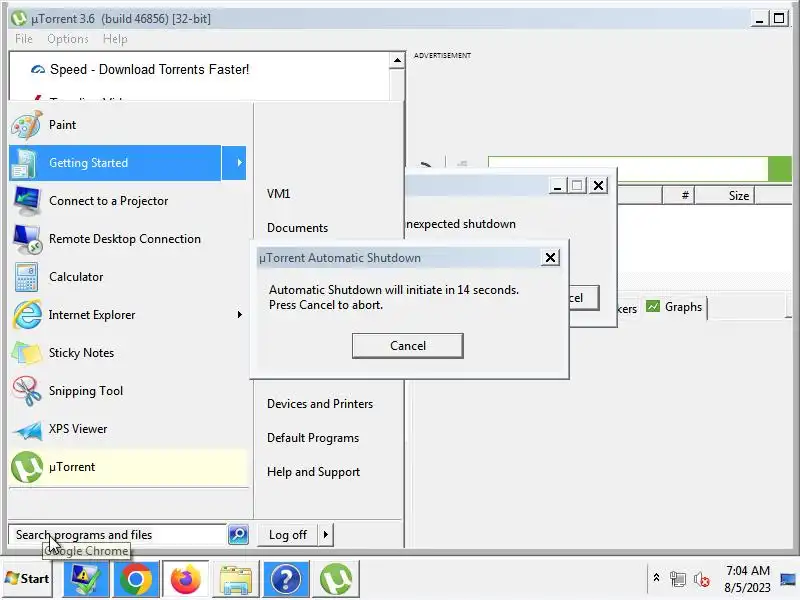Open Paint from the Start menu
Image resolution: width=800 pixels, height=600 pixels.
[x=128, y=125]
